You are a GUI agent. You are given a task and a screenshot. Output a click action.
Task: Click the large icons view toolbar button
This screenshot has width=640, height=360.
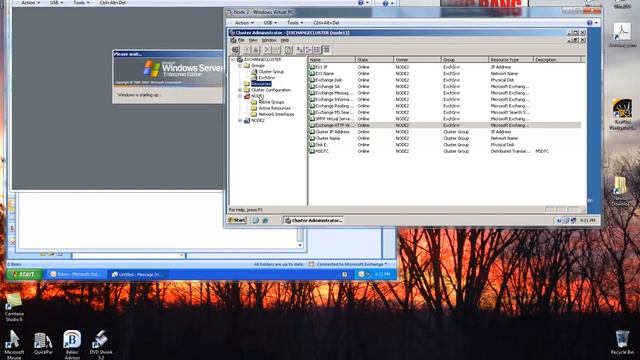coord(300,50)
